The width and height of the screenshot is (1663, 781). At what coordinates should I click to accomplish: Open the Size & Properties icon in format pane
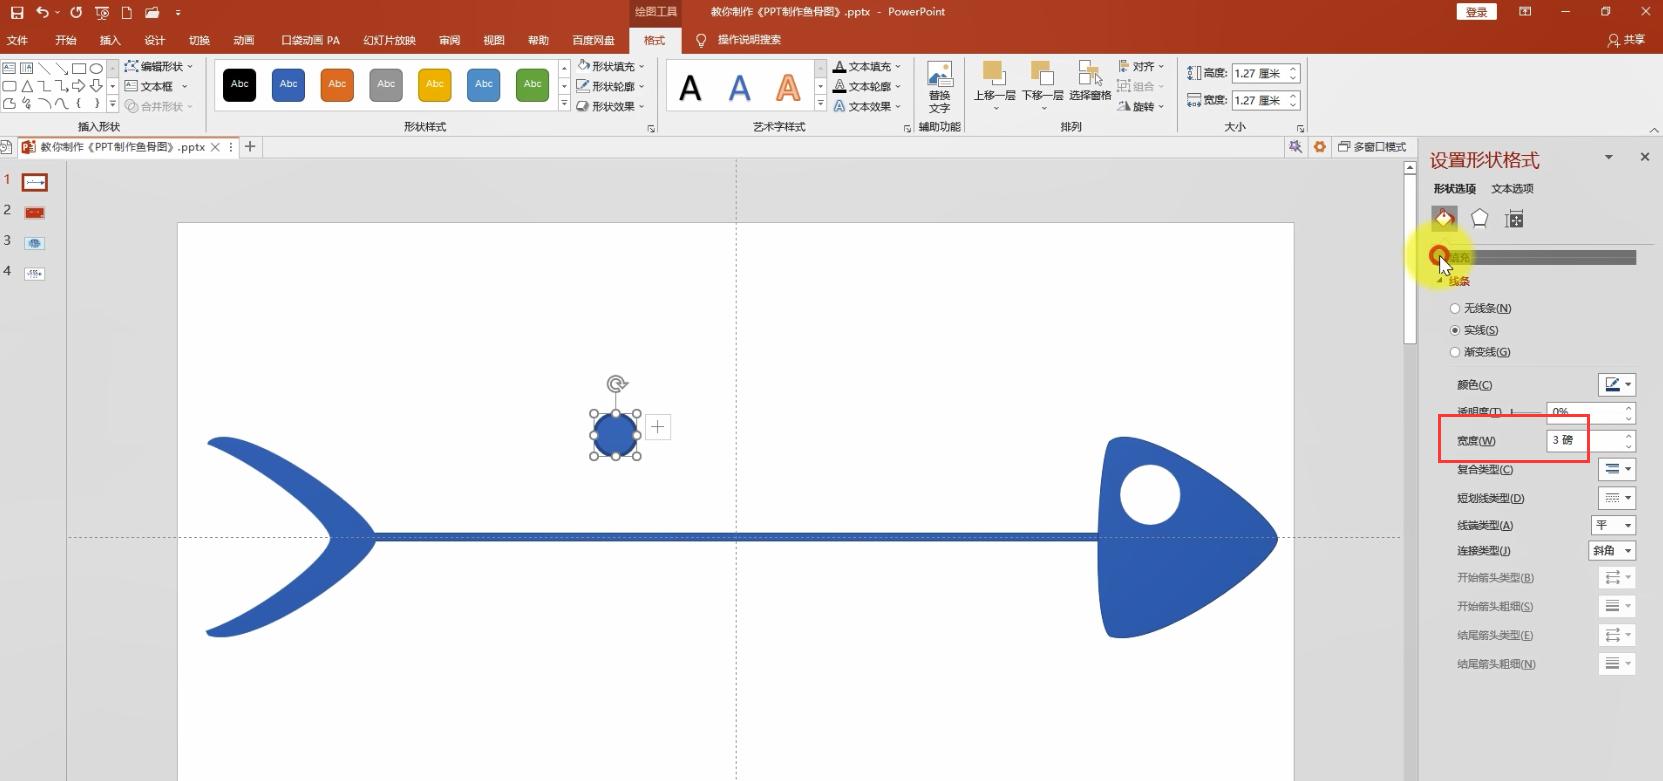click(x=1514, y=219)
